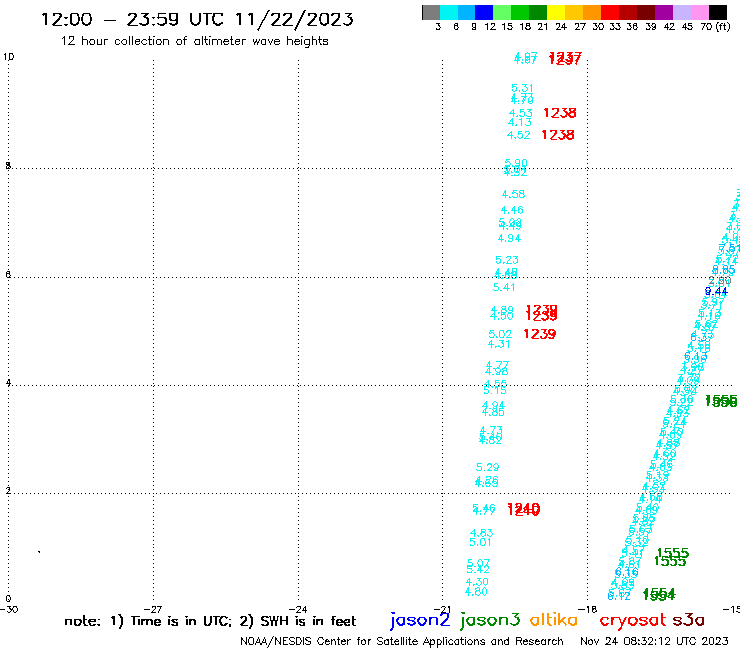
Task: Click the '70 (ft)' legend label
Action: click(715, 27)
